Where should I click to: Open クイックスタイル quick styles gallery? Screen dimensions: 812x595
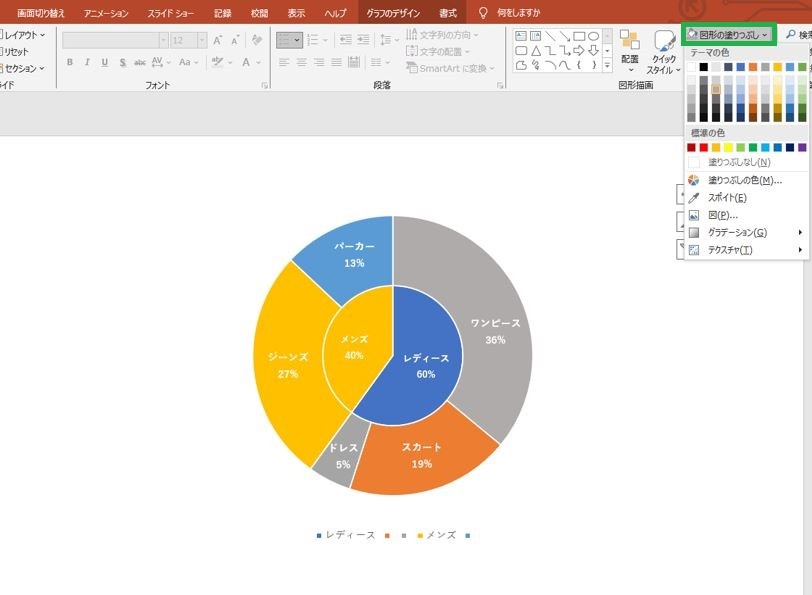[663, 52]
